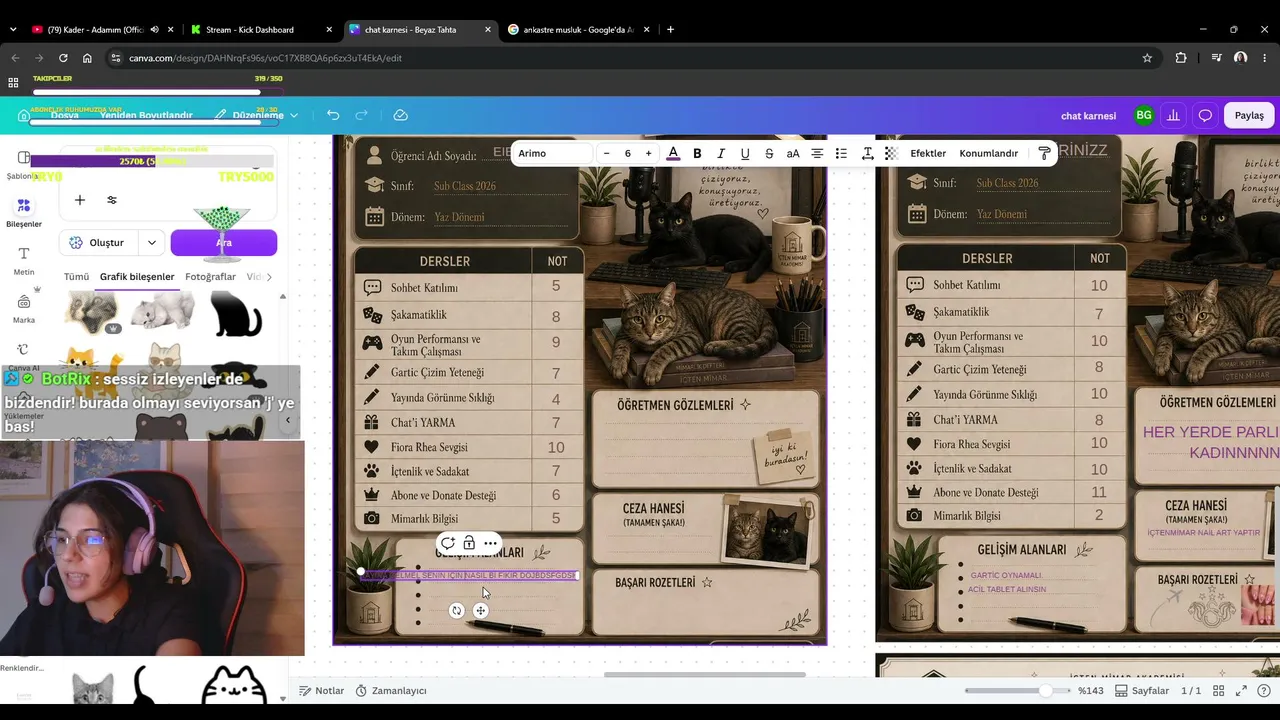Screen dimensions: 1280x720
Task: Change text alignment
Action: (x=817, y=153)
